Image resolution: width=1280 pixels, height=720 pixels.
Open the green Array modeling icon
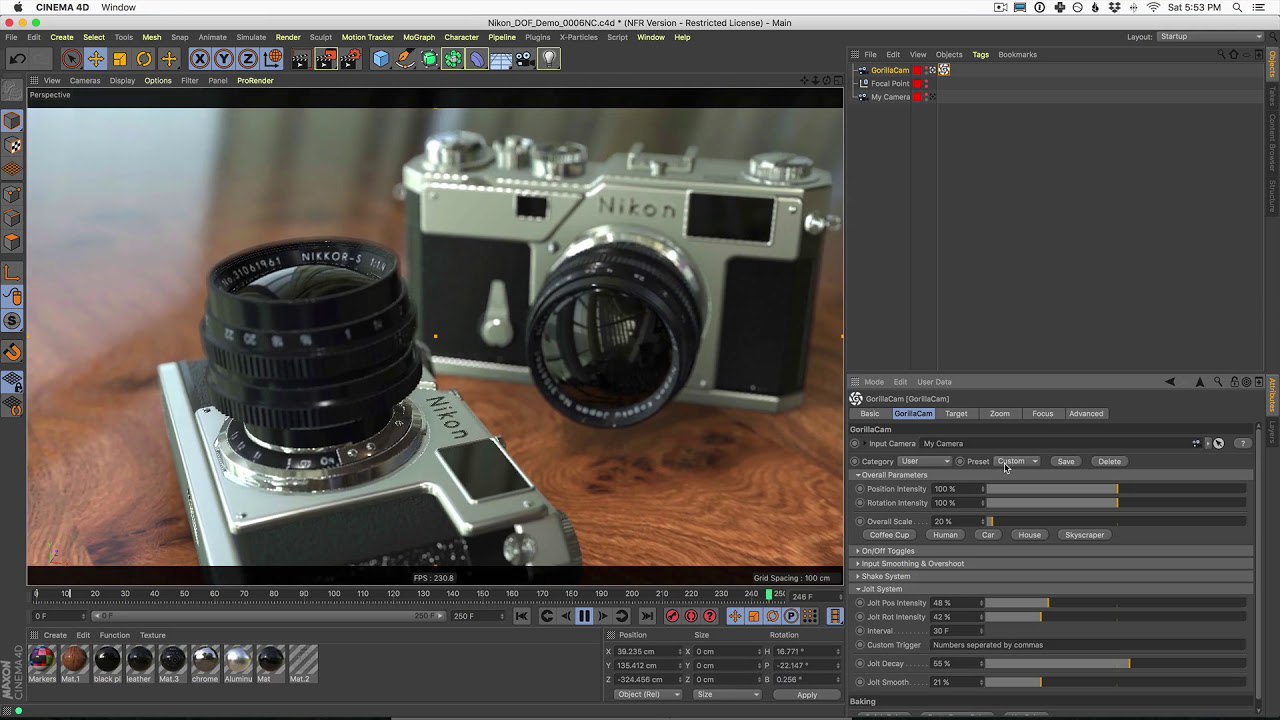pyautogui.click(x=453, y=59)
